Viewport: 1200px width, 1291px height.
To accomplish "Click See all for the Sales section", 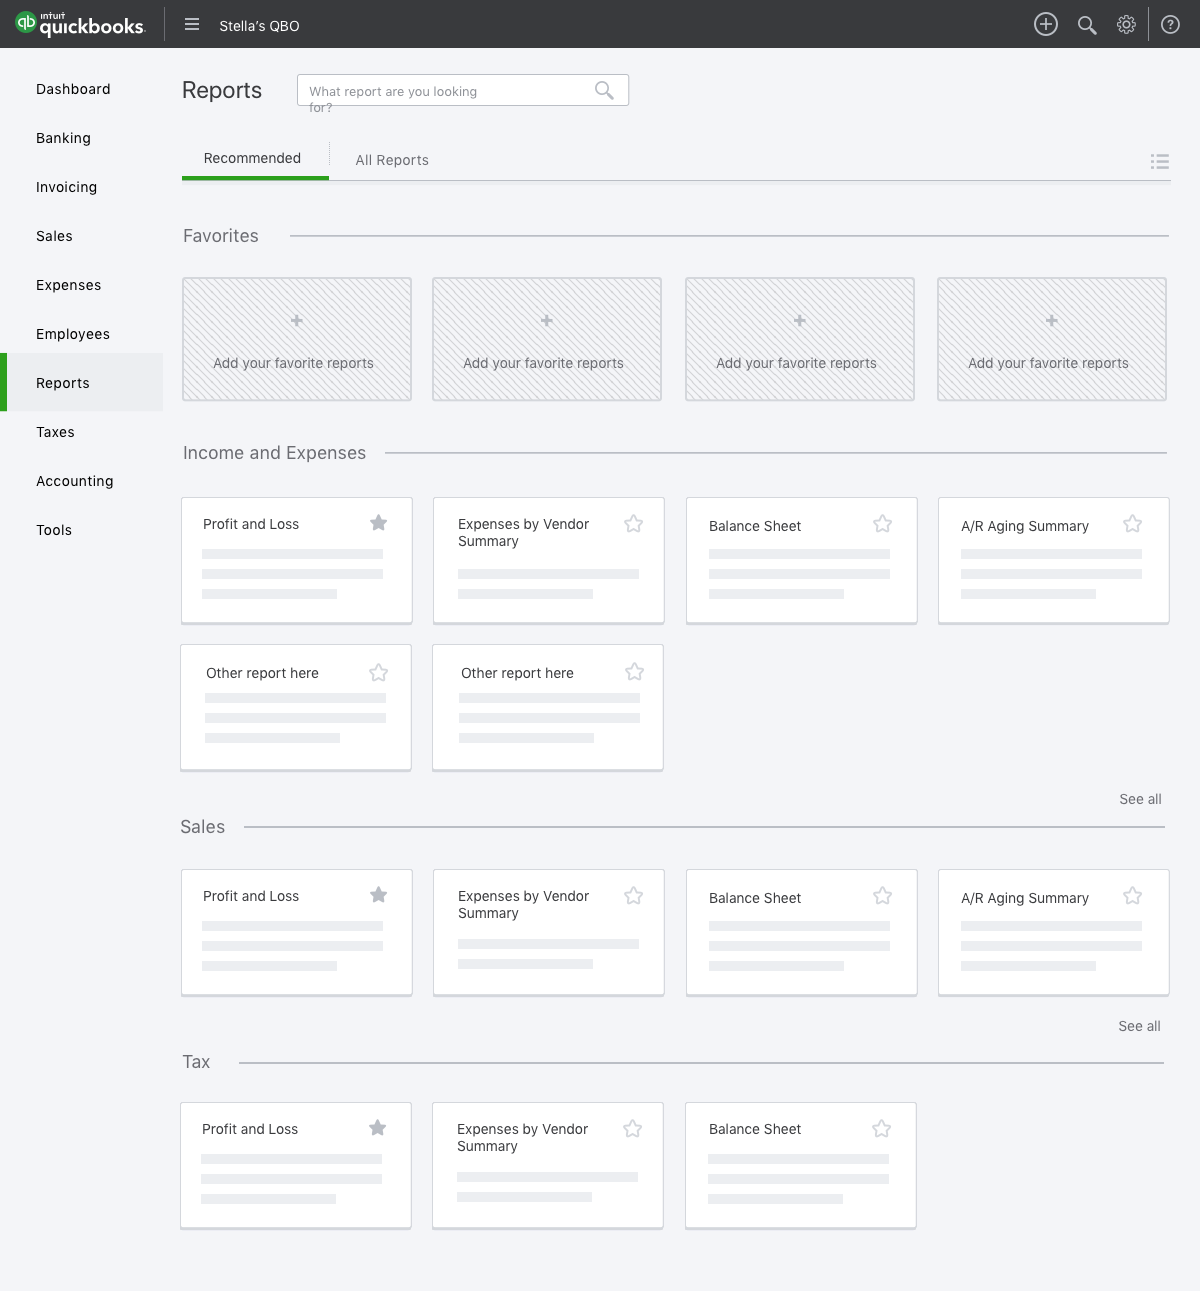I will point(1139,1026).
